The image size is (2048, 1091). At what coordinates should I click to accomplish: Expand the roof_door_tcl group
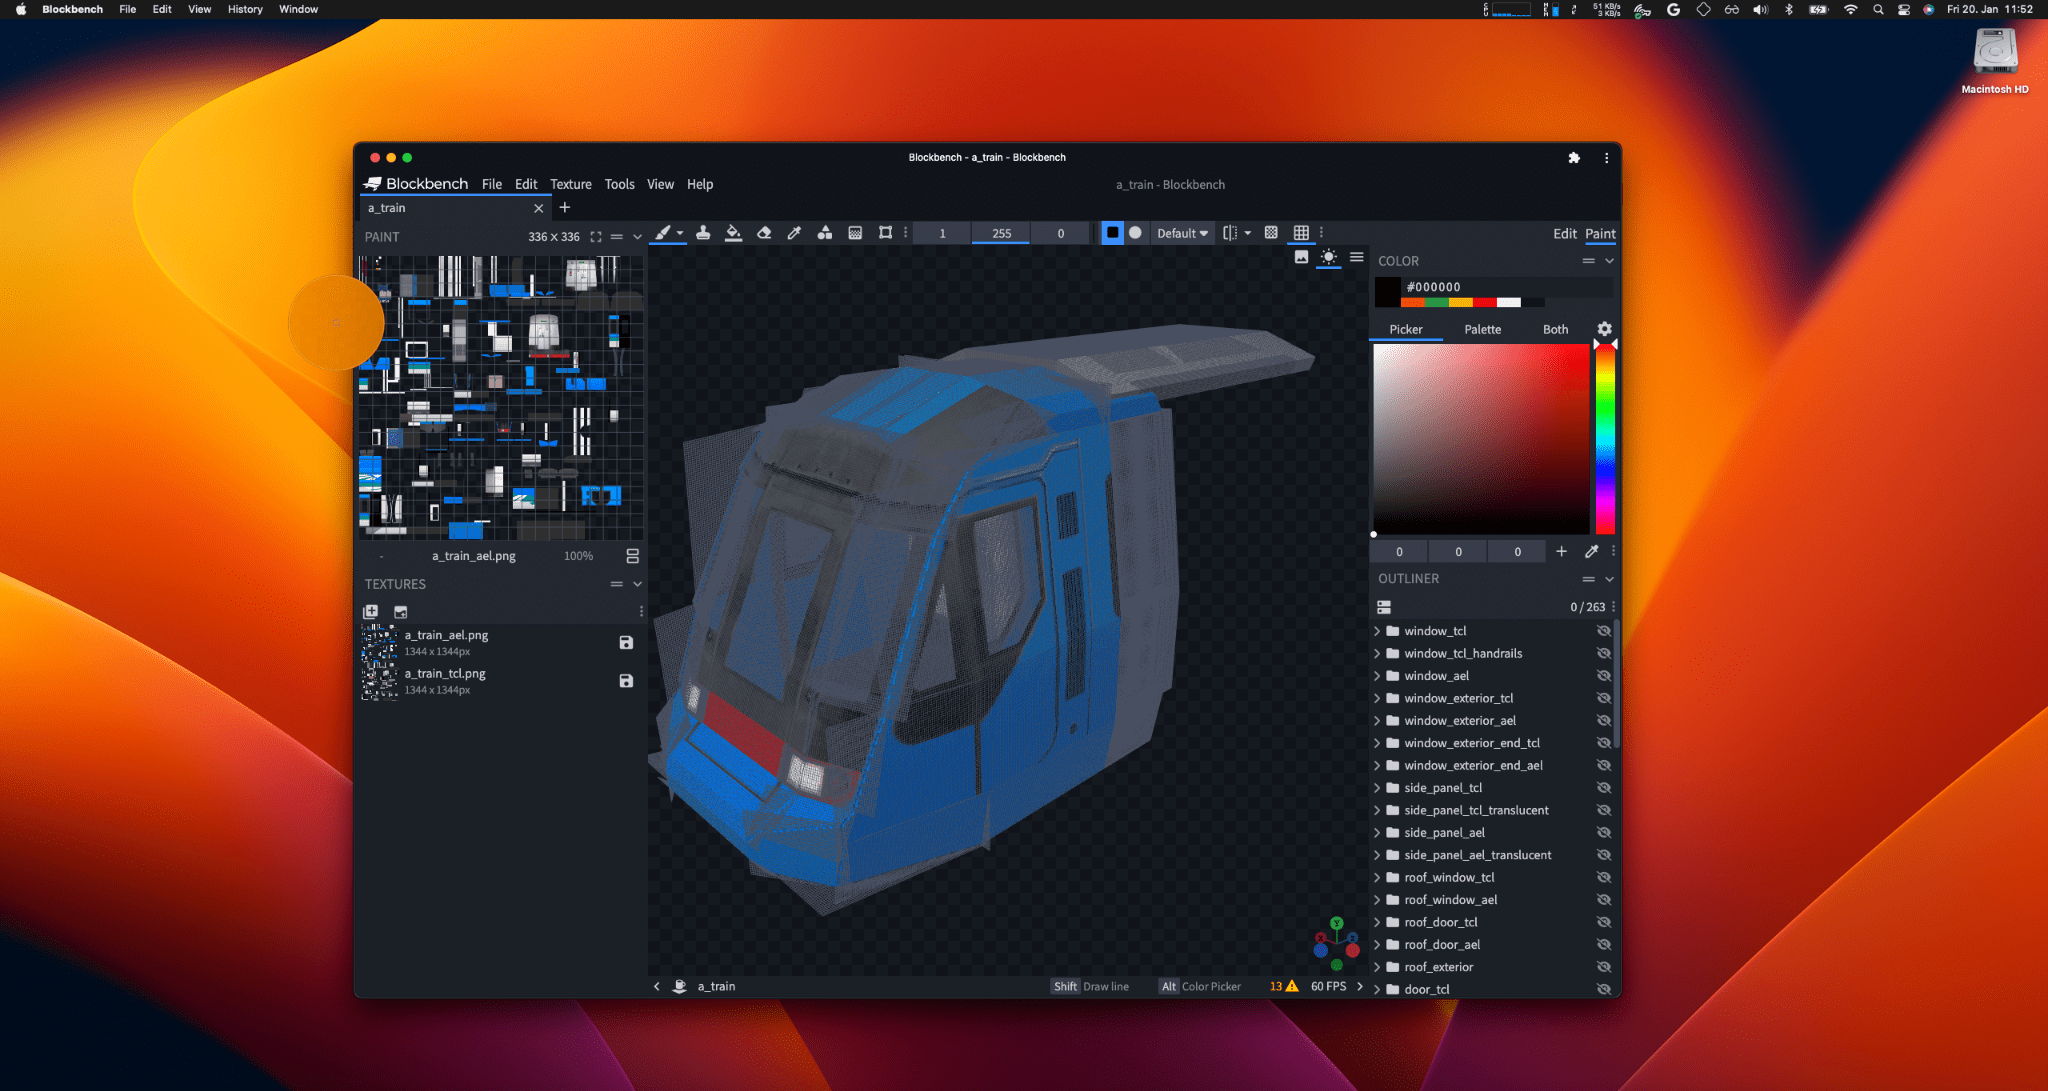tap(1379, 922)
